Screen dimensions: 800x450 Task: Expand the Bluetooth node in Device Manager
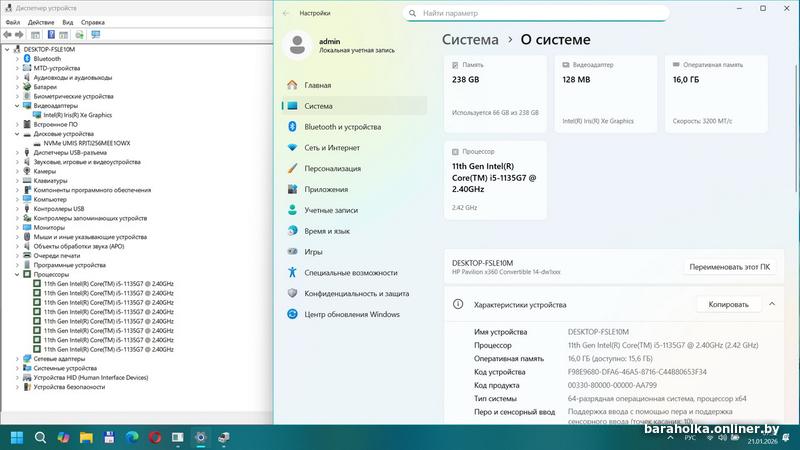[17, 59]
